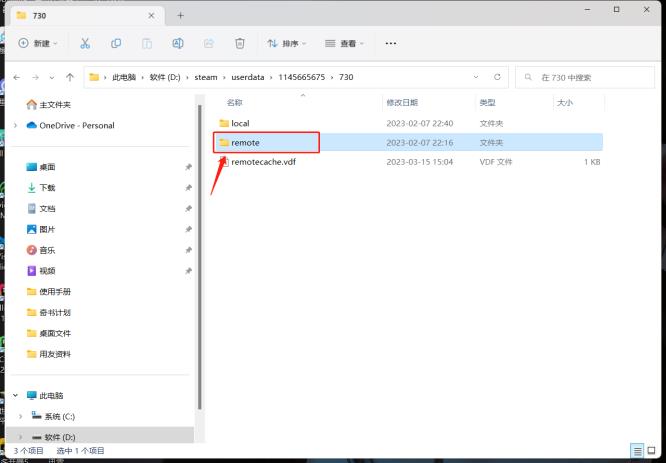The image size is (666, 463).
Task: Collapse the 此电脑 tree node
Action: point(15,395)
